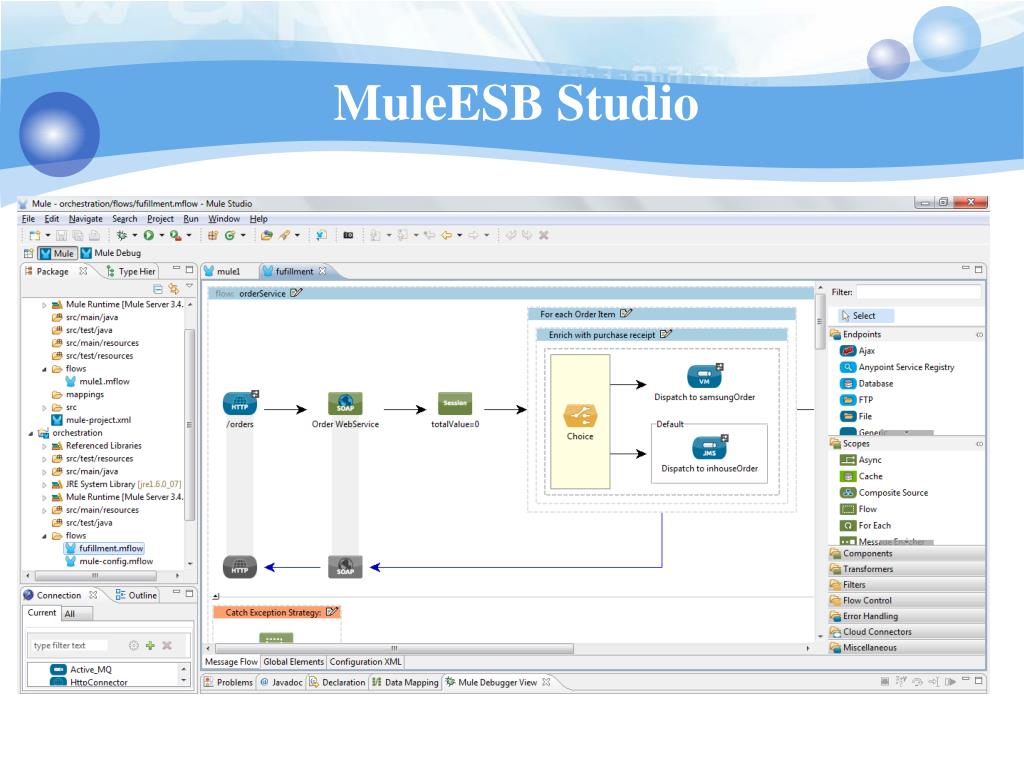Click the Collapse All icon in Package panel

coord(157,288)
